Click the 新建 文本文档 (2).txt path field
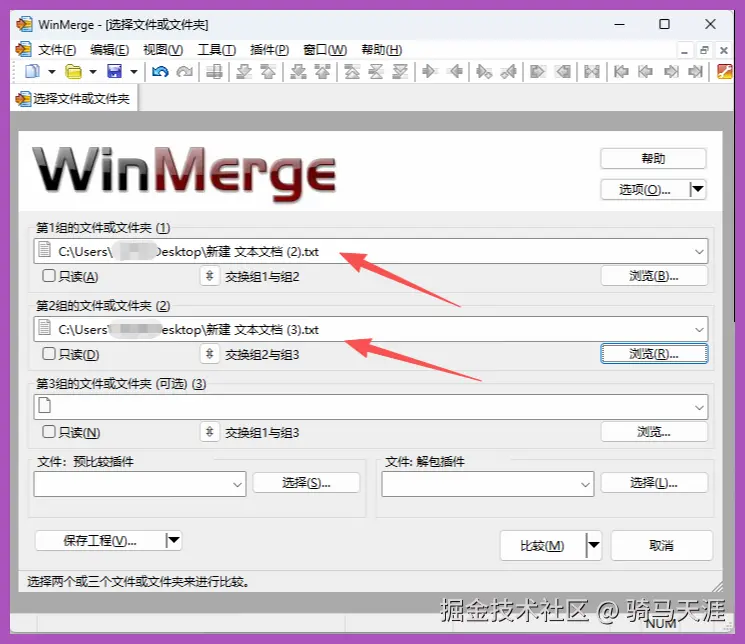Viewport: 745px width, 644px height. coord(371,251)
